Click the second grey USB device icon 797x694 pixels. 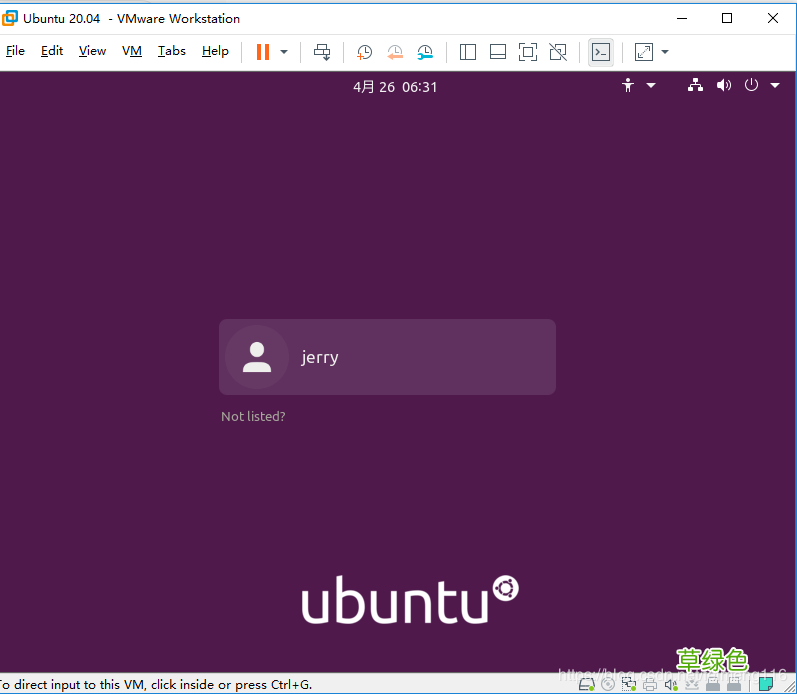(734, 684)
